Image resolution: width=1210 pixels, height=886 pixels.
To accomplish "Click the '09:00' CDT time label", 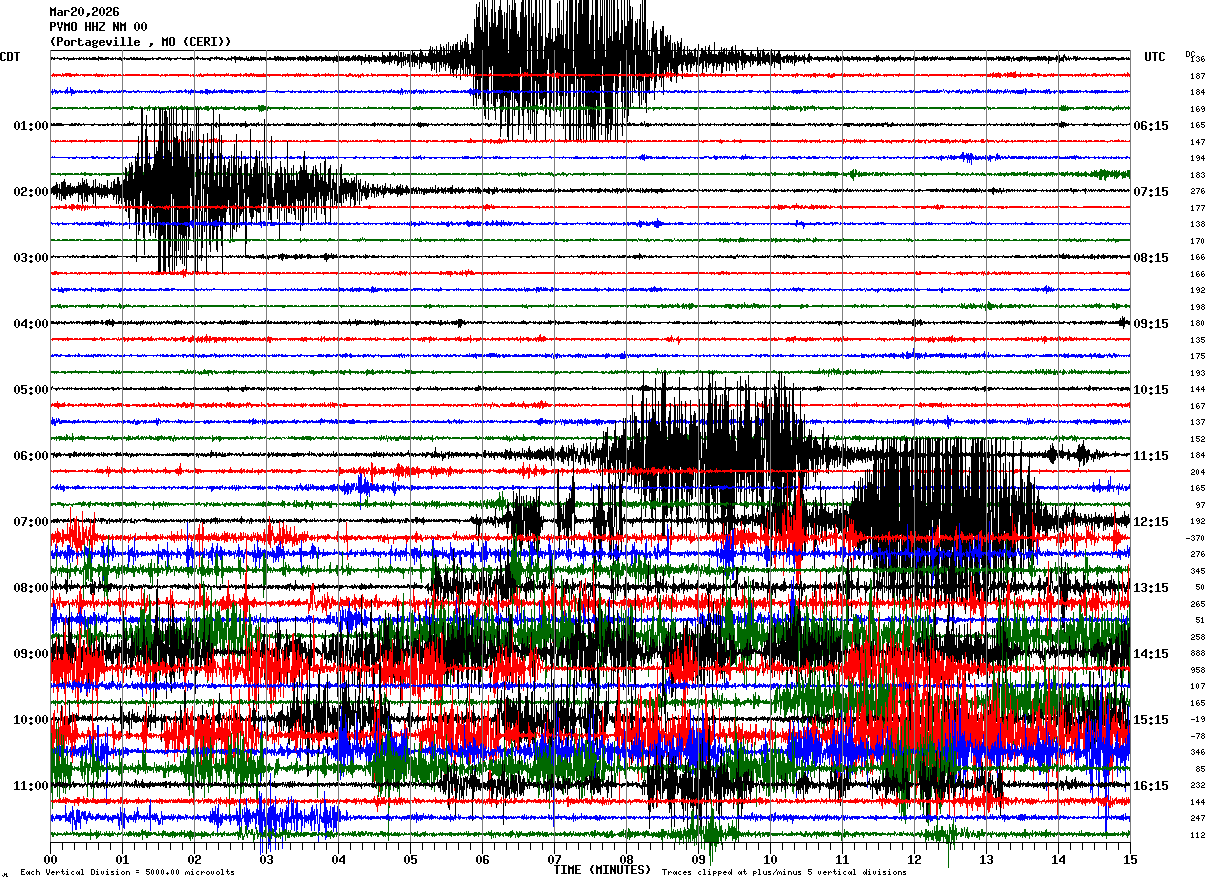I will [x=31, y=654].
